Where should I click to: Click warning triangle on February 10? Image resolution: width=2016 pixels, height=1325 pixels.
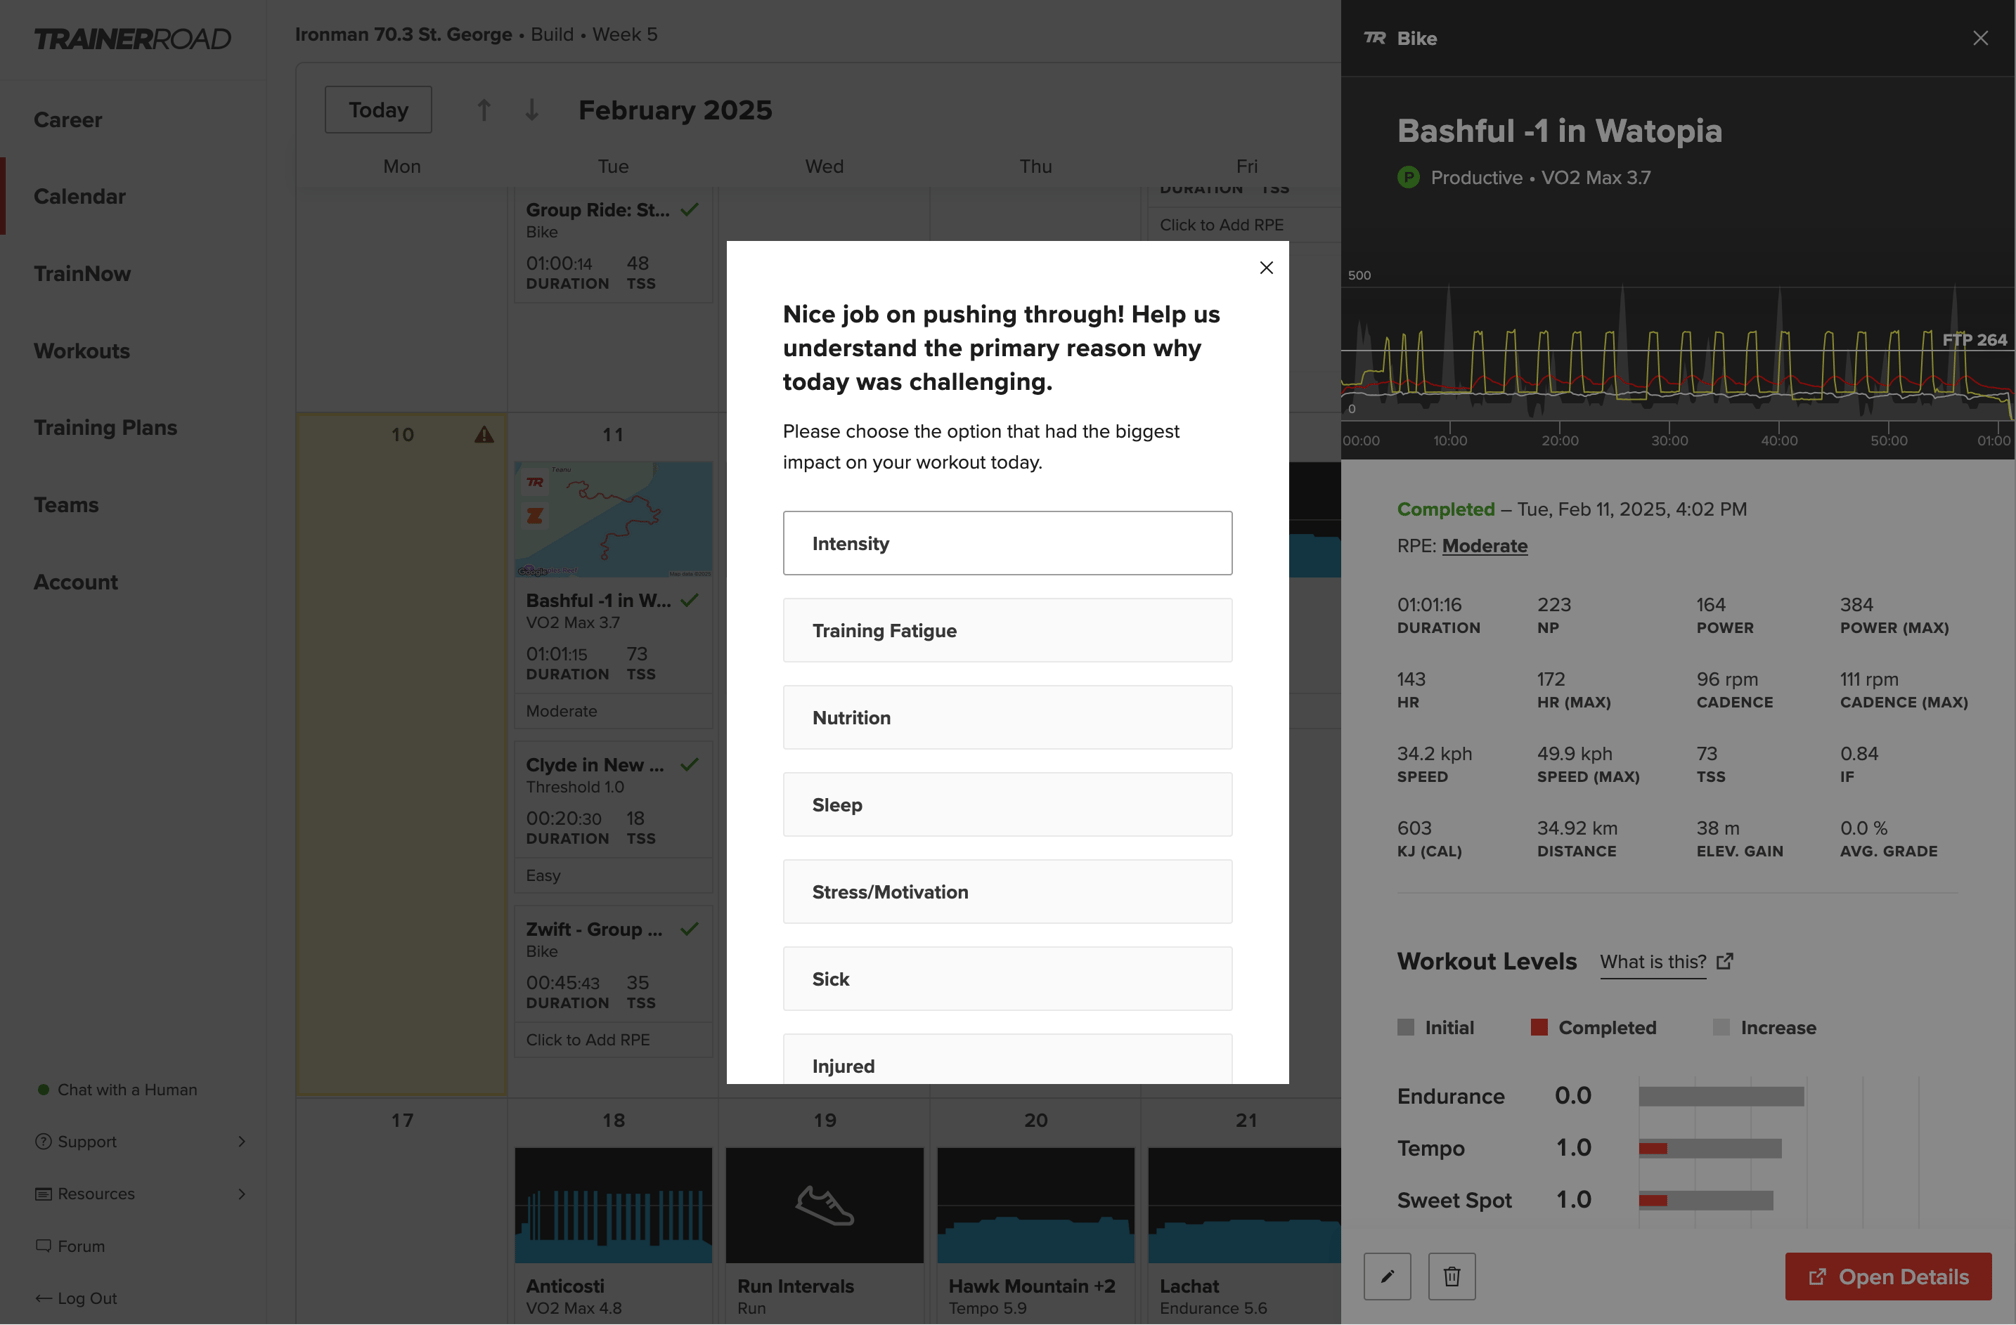point(484,434)
